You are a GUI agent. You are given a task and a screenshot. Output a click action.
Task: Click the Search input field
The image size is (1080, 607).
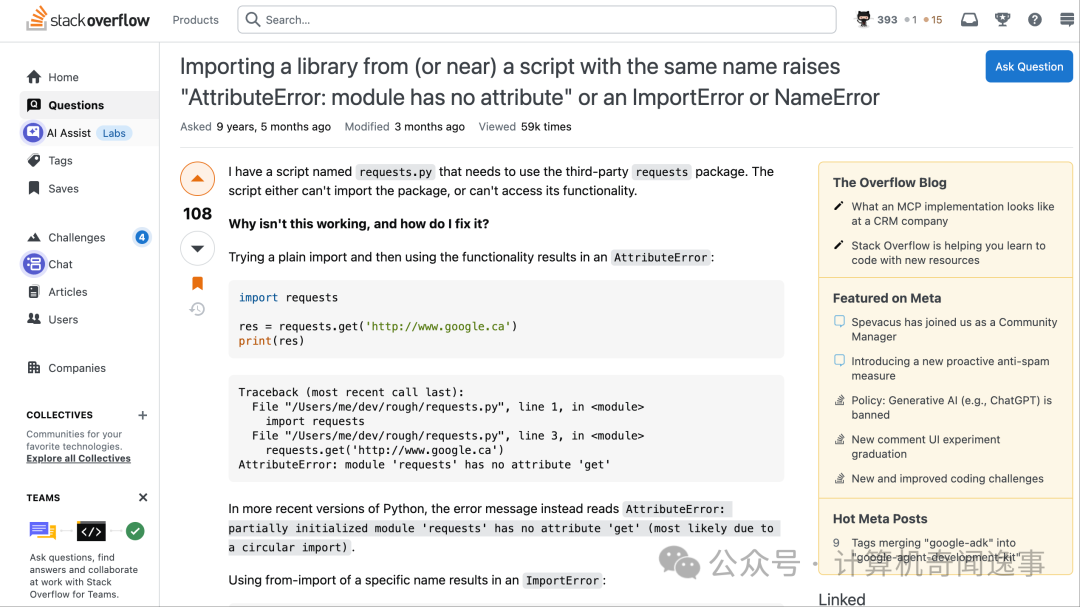(x=537, y=20)
